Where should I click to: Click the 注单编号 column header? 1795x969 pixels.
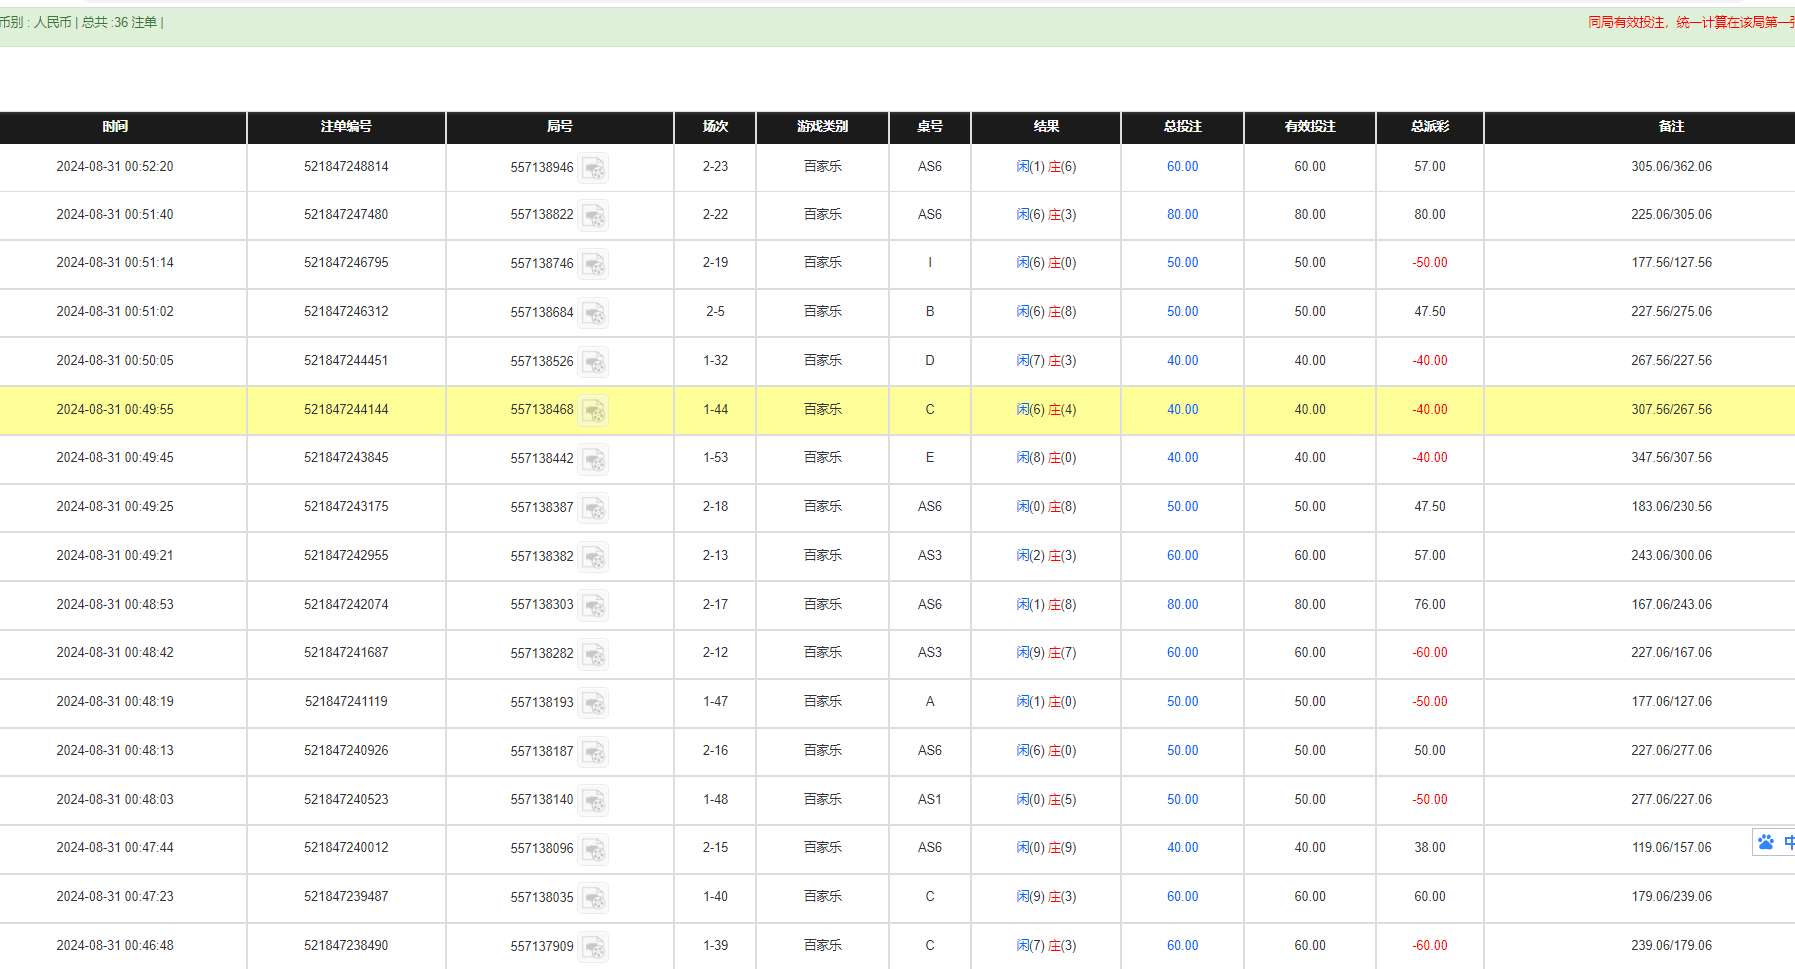(x=346, y=127)
